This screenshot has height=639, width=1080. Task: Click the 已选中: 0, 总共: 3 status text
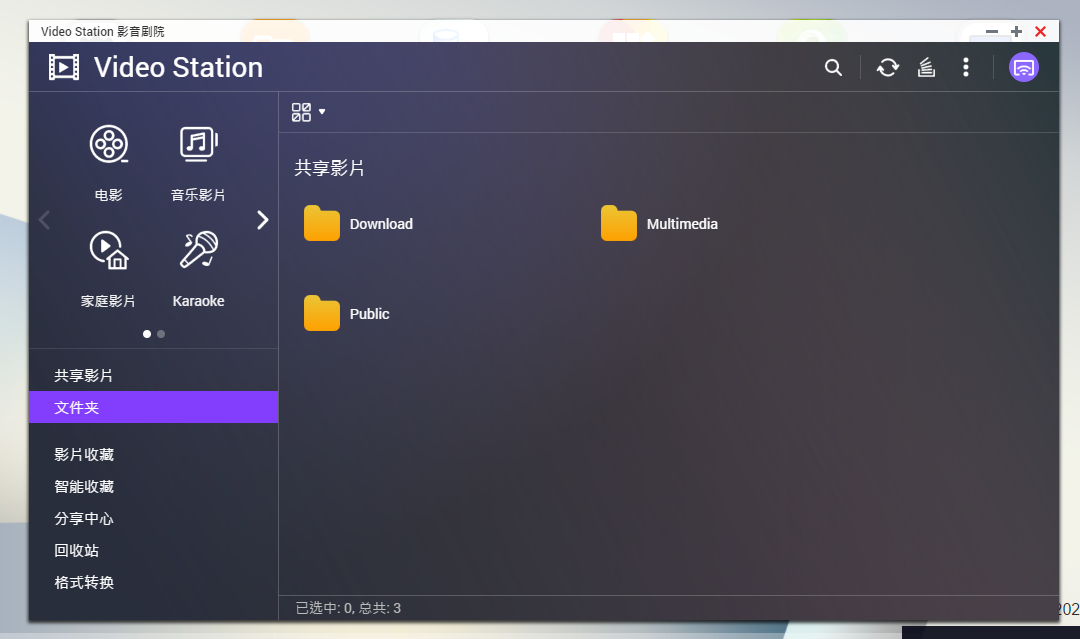coord(348,608)
